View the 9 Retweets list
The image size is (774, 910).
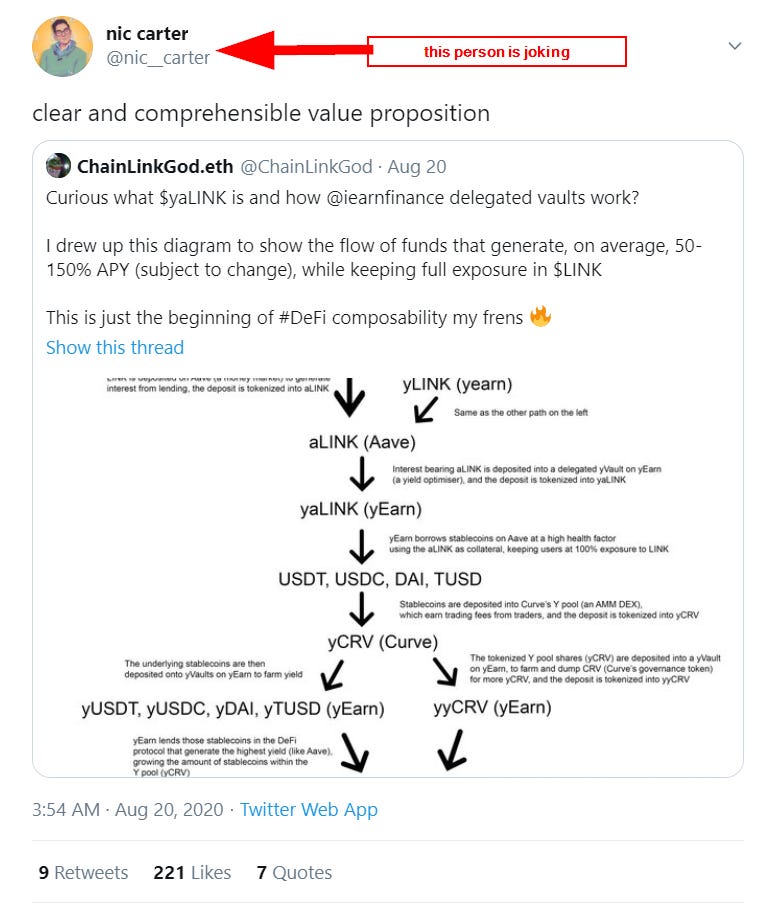click(x=83, y=872)
